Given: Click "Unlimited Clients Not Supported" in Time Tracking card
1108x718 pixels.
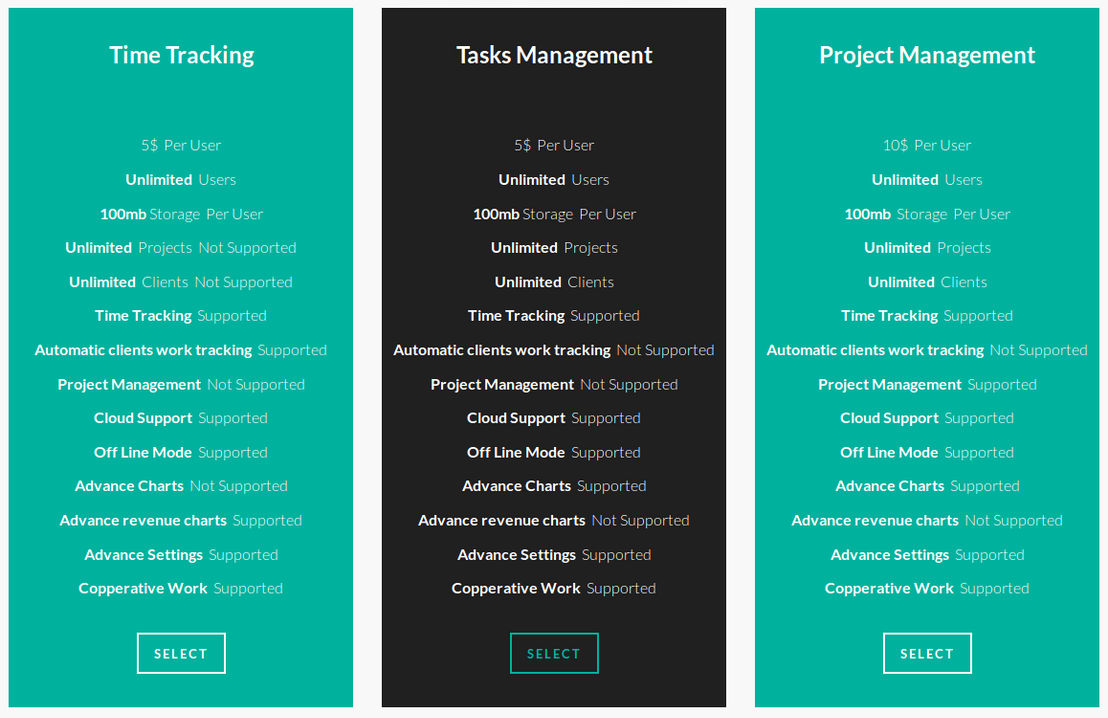Looking at the screenshot, I should tap(181, 282).
